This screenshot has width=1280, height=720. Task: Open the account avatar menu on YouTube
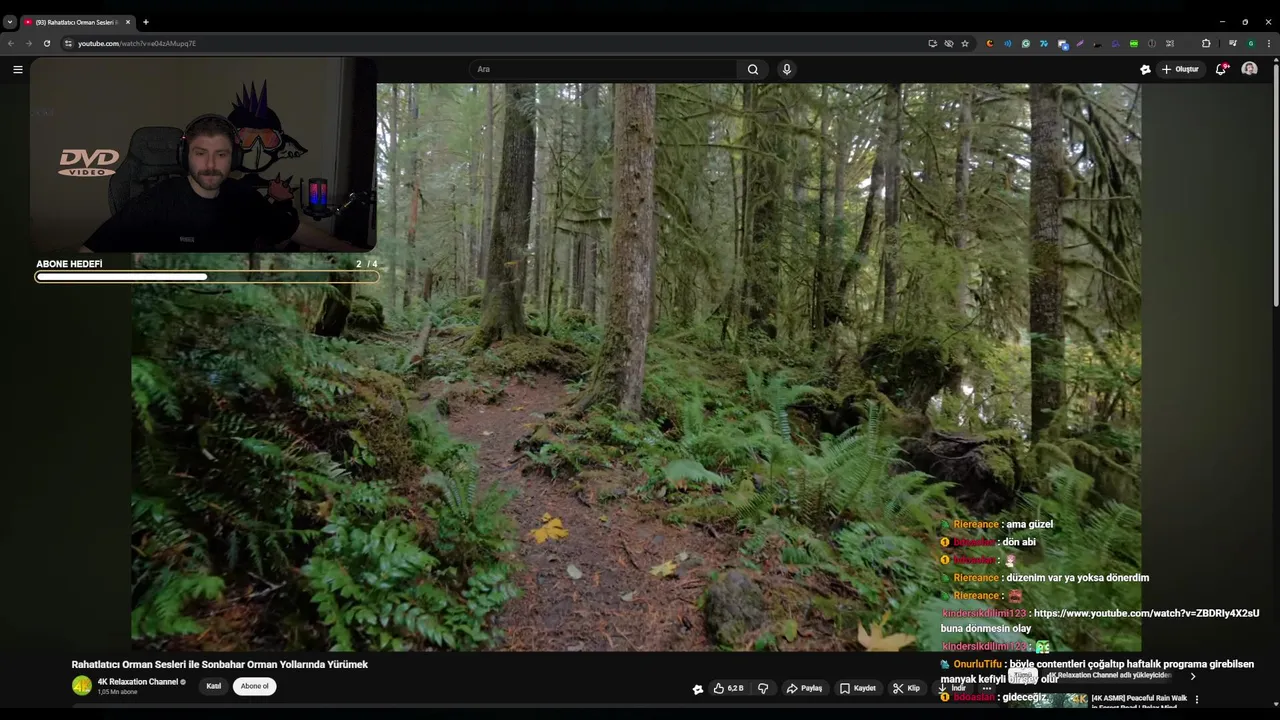coord(1249,69)
